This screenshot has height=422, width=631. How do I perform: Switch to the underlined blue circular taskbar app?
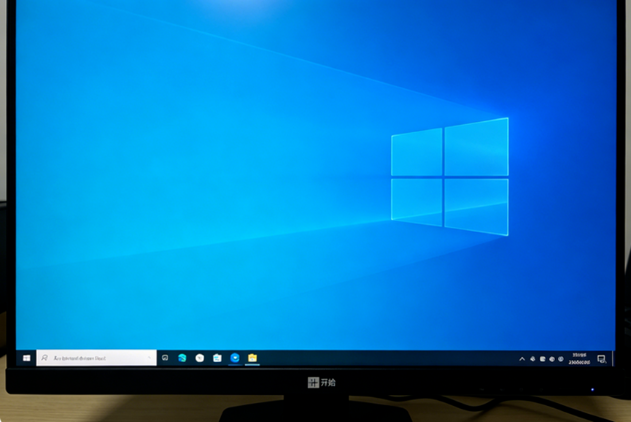(235, 358)
